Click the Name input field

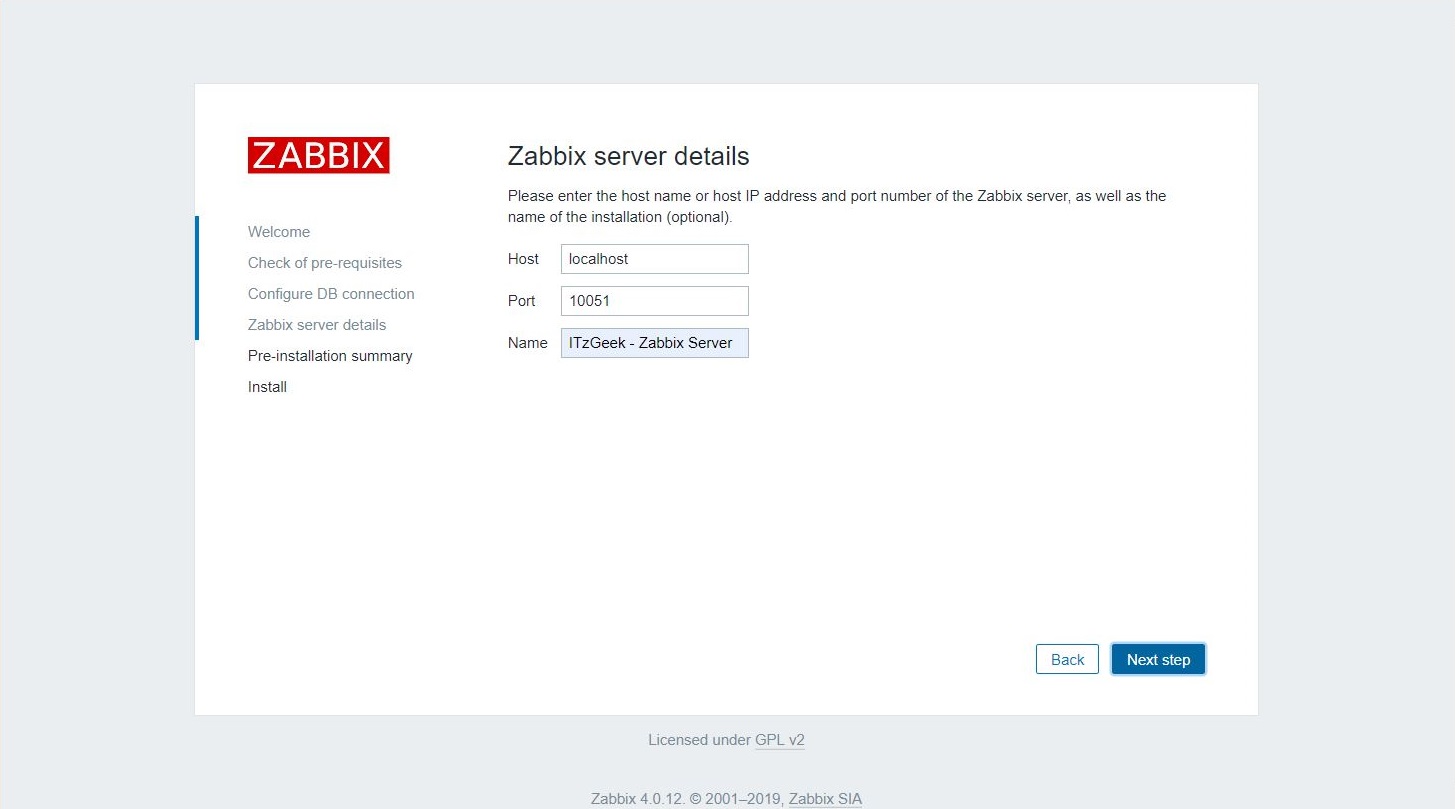point(655,343)
